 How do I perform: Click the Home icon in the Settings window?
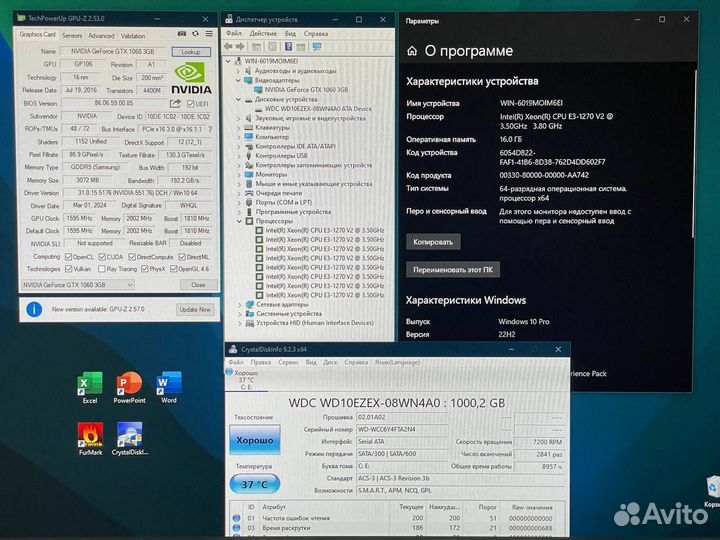point(412,51)
